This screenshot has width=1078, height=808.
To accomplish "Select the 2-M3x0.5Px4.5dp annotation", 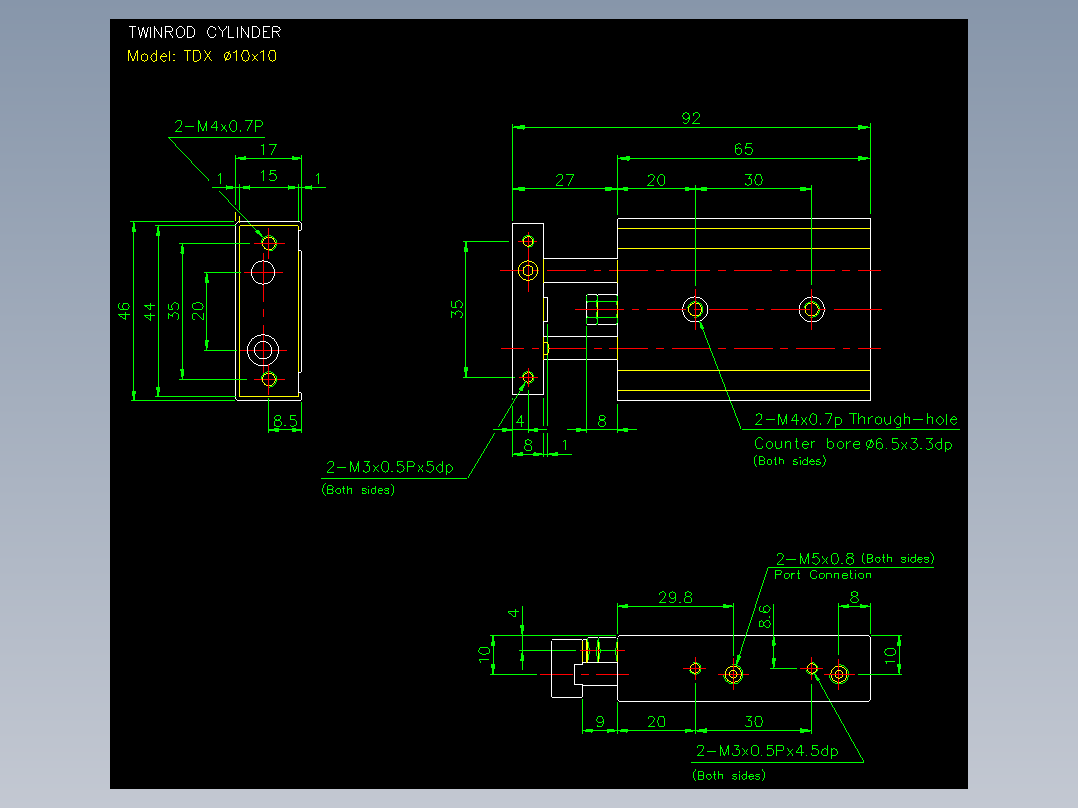I will [767, 751].
